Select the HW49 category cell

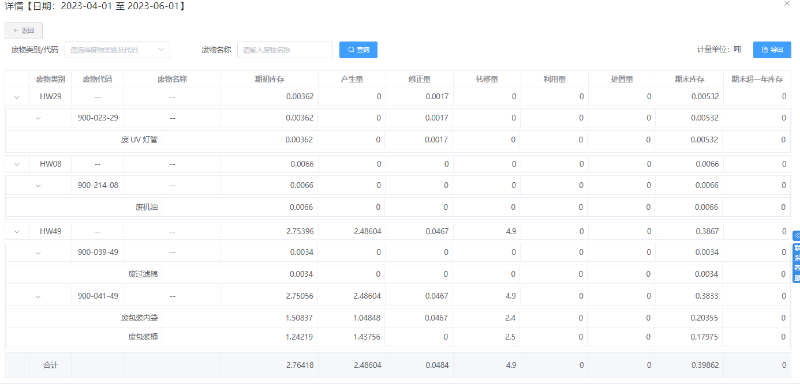tap(51, 231)
